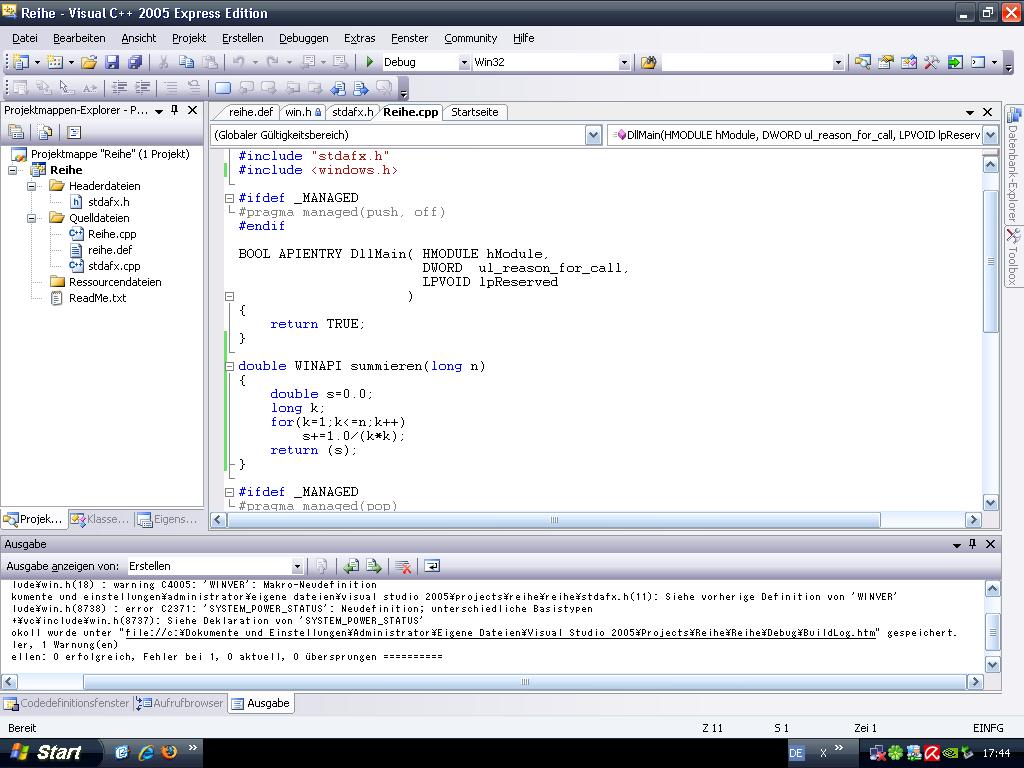This screenshot has height=768, width=1024.
Task: Click Show All Files icon in Projektmappen-Explorer
Action: (x=45, y=133)
